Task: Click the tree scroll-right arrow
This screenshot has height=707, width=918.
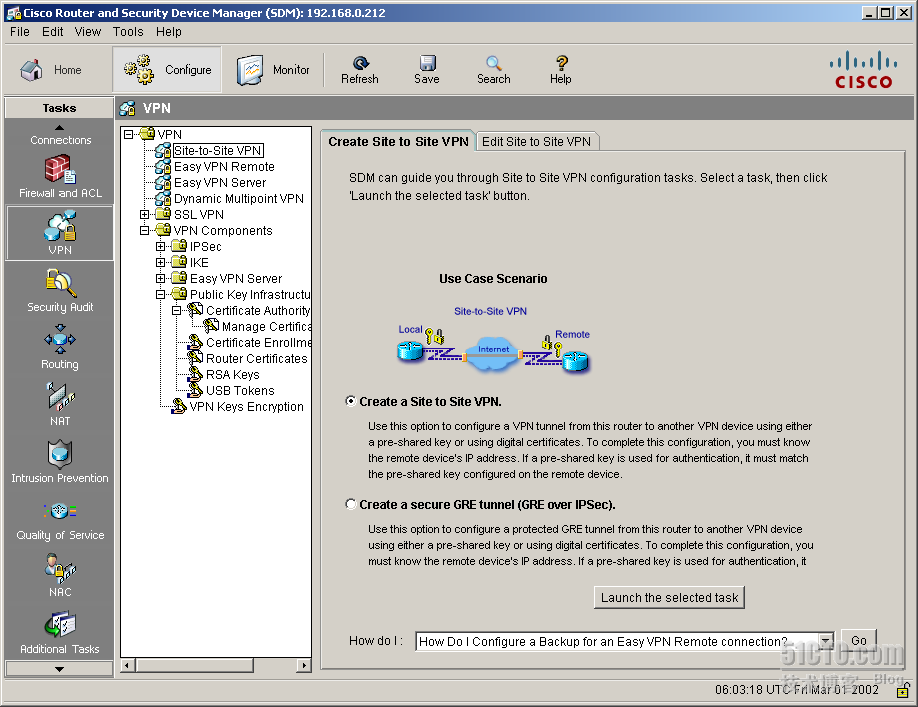Action: [303, 665]
